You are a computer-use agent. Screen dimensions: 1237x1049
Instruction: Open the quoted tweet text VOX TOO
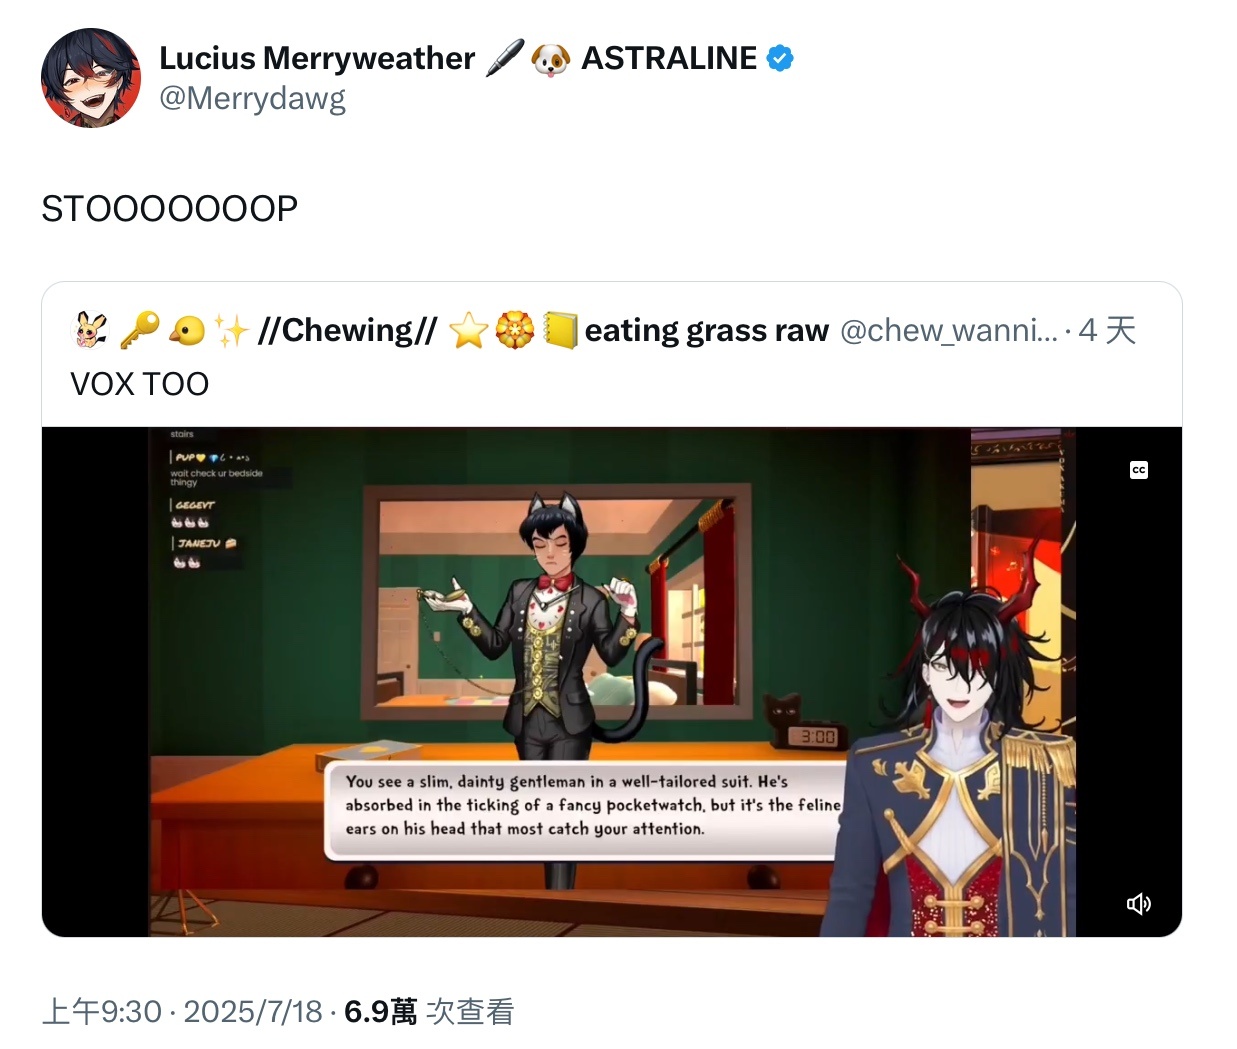pos(140,384)
